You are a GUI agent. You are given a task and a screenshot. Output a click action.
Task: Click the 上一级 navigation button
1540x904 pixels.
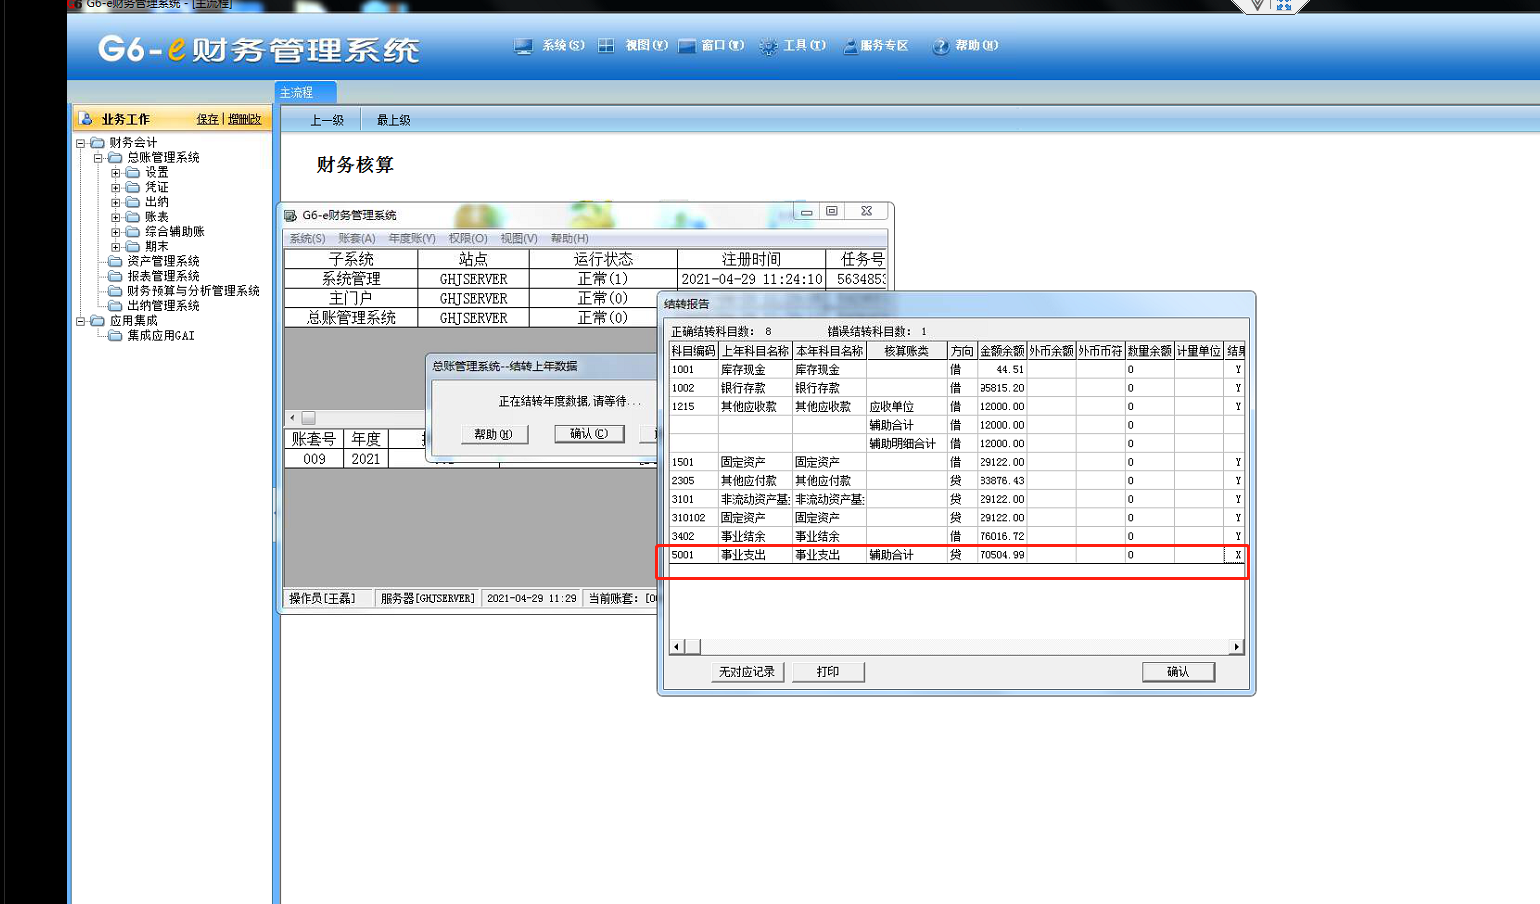[x=326, y=120]
